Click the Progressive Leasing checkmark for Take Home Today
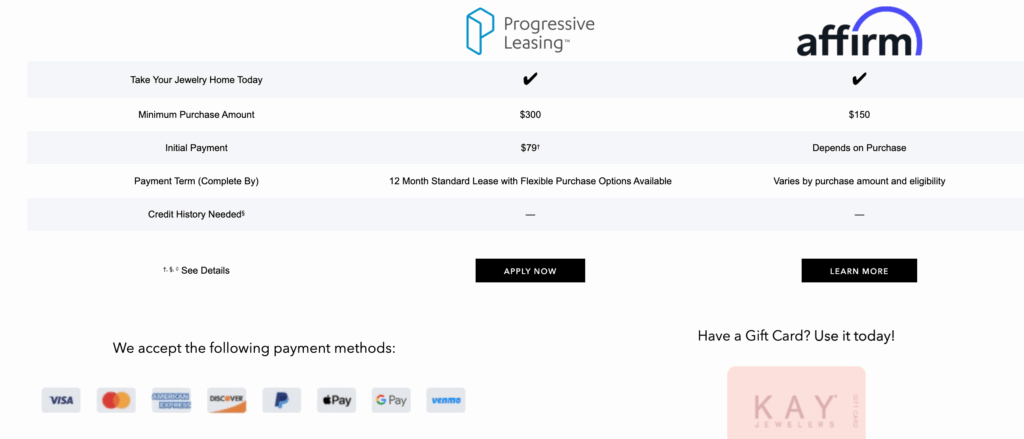 tap(530, 79)
